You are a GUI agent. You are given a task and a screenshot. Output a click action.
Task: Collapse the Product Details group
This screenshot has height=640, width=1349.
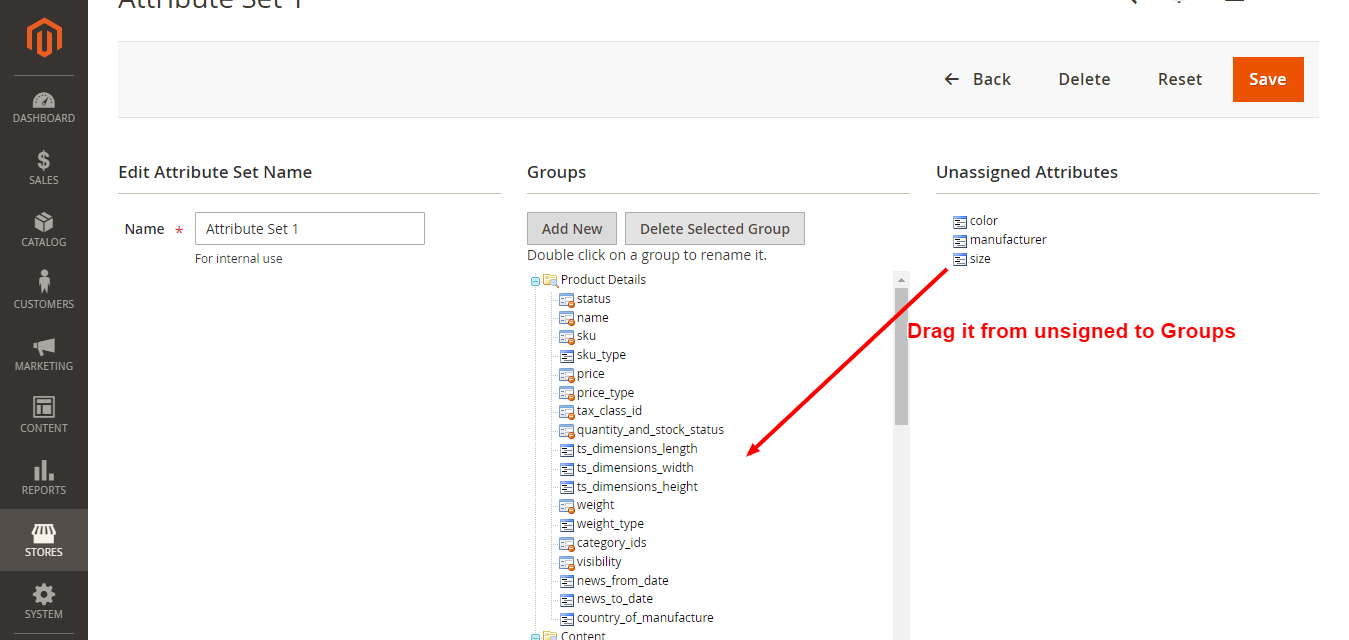click(535, 281)
